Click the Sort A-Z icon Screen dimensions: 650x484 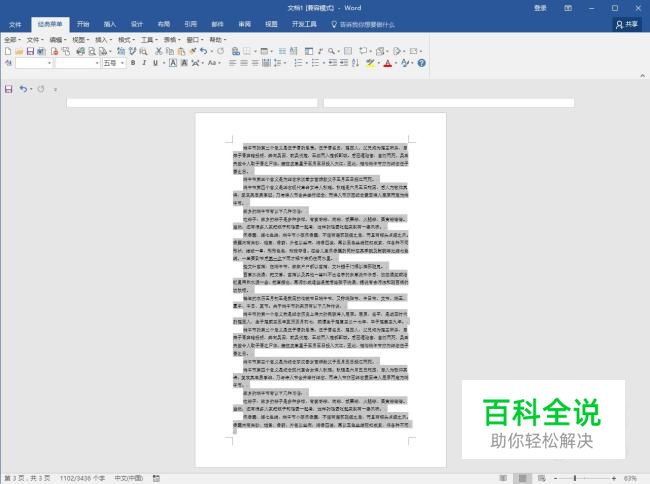[x=355, y=63]
